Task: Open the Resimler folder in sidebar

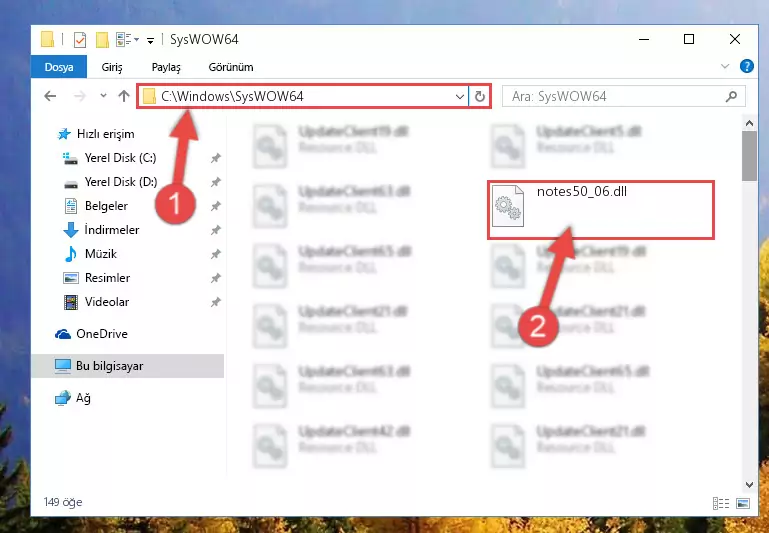Action: point(107,278)
